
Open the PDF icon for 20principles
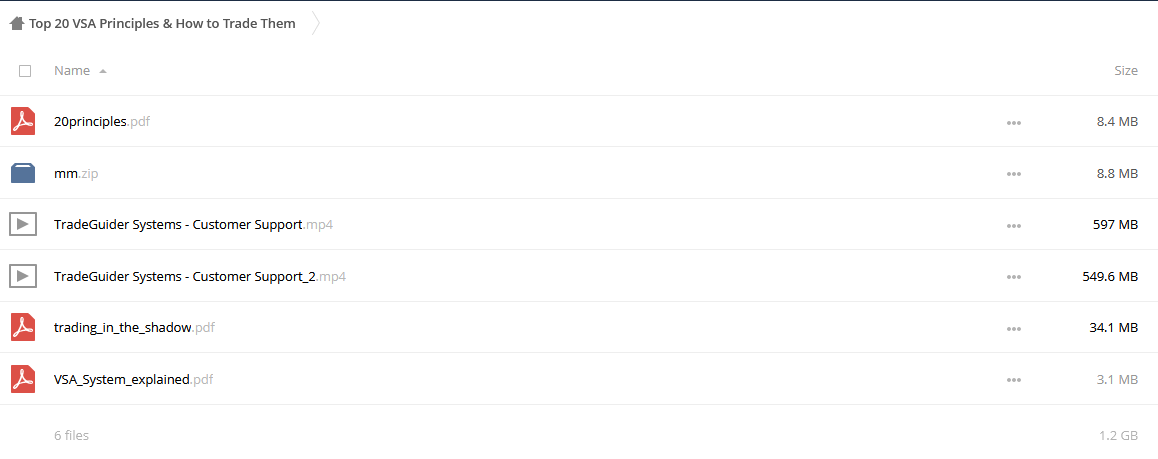point(23,121)
